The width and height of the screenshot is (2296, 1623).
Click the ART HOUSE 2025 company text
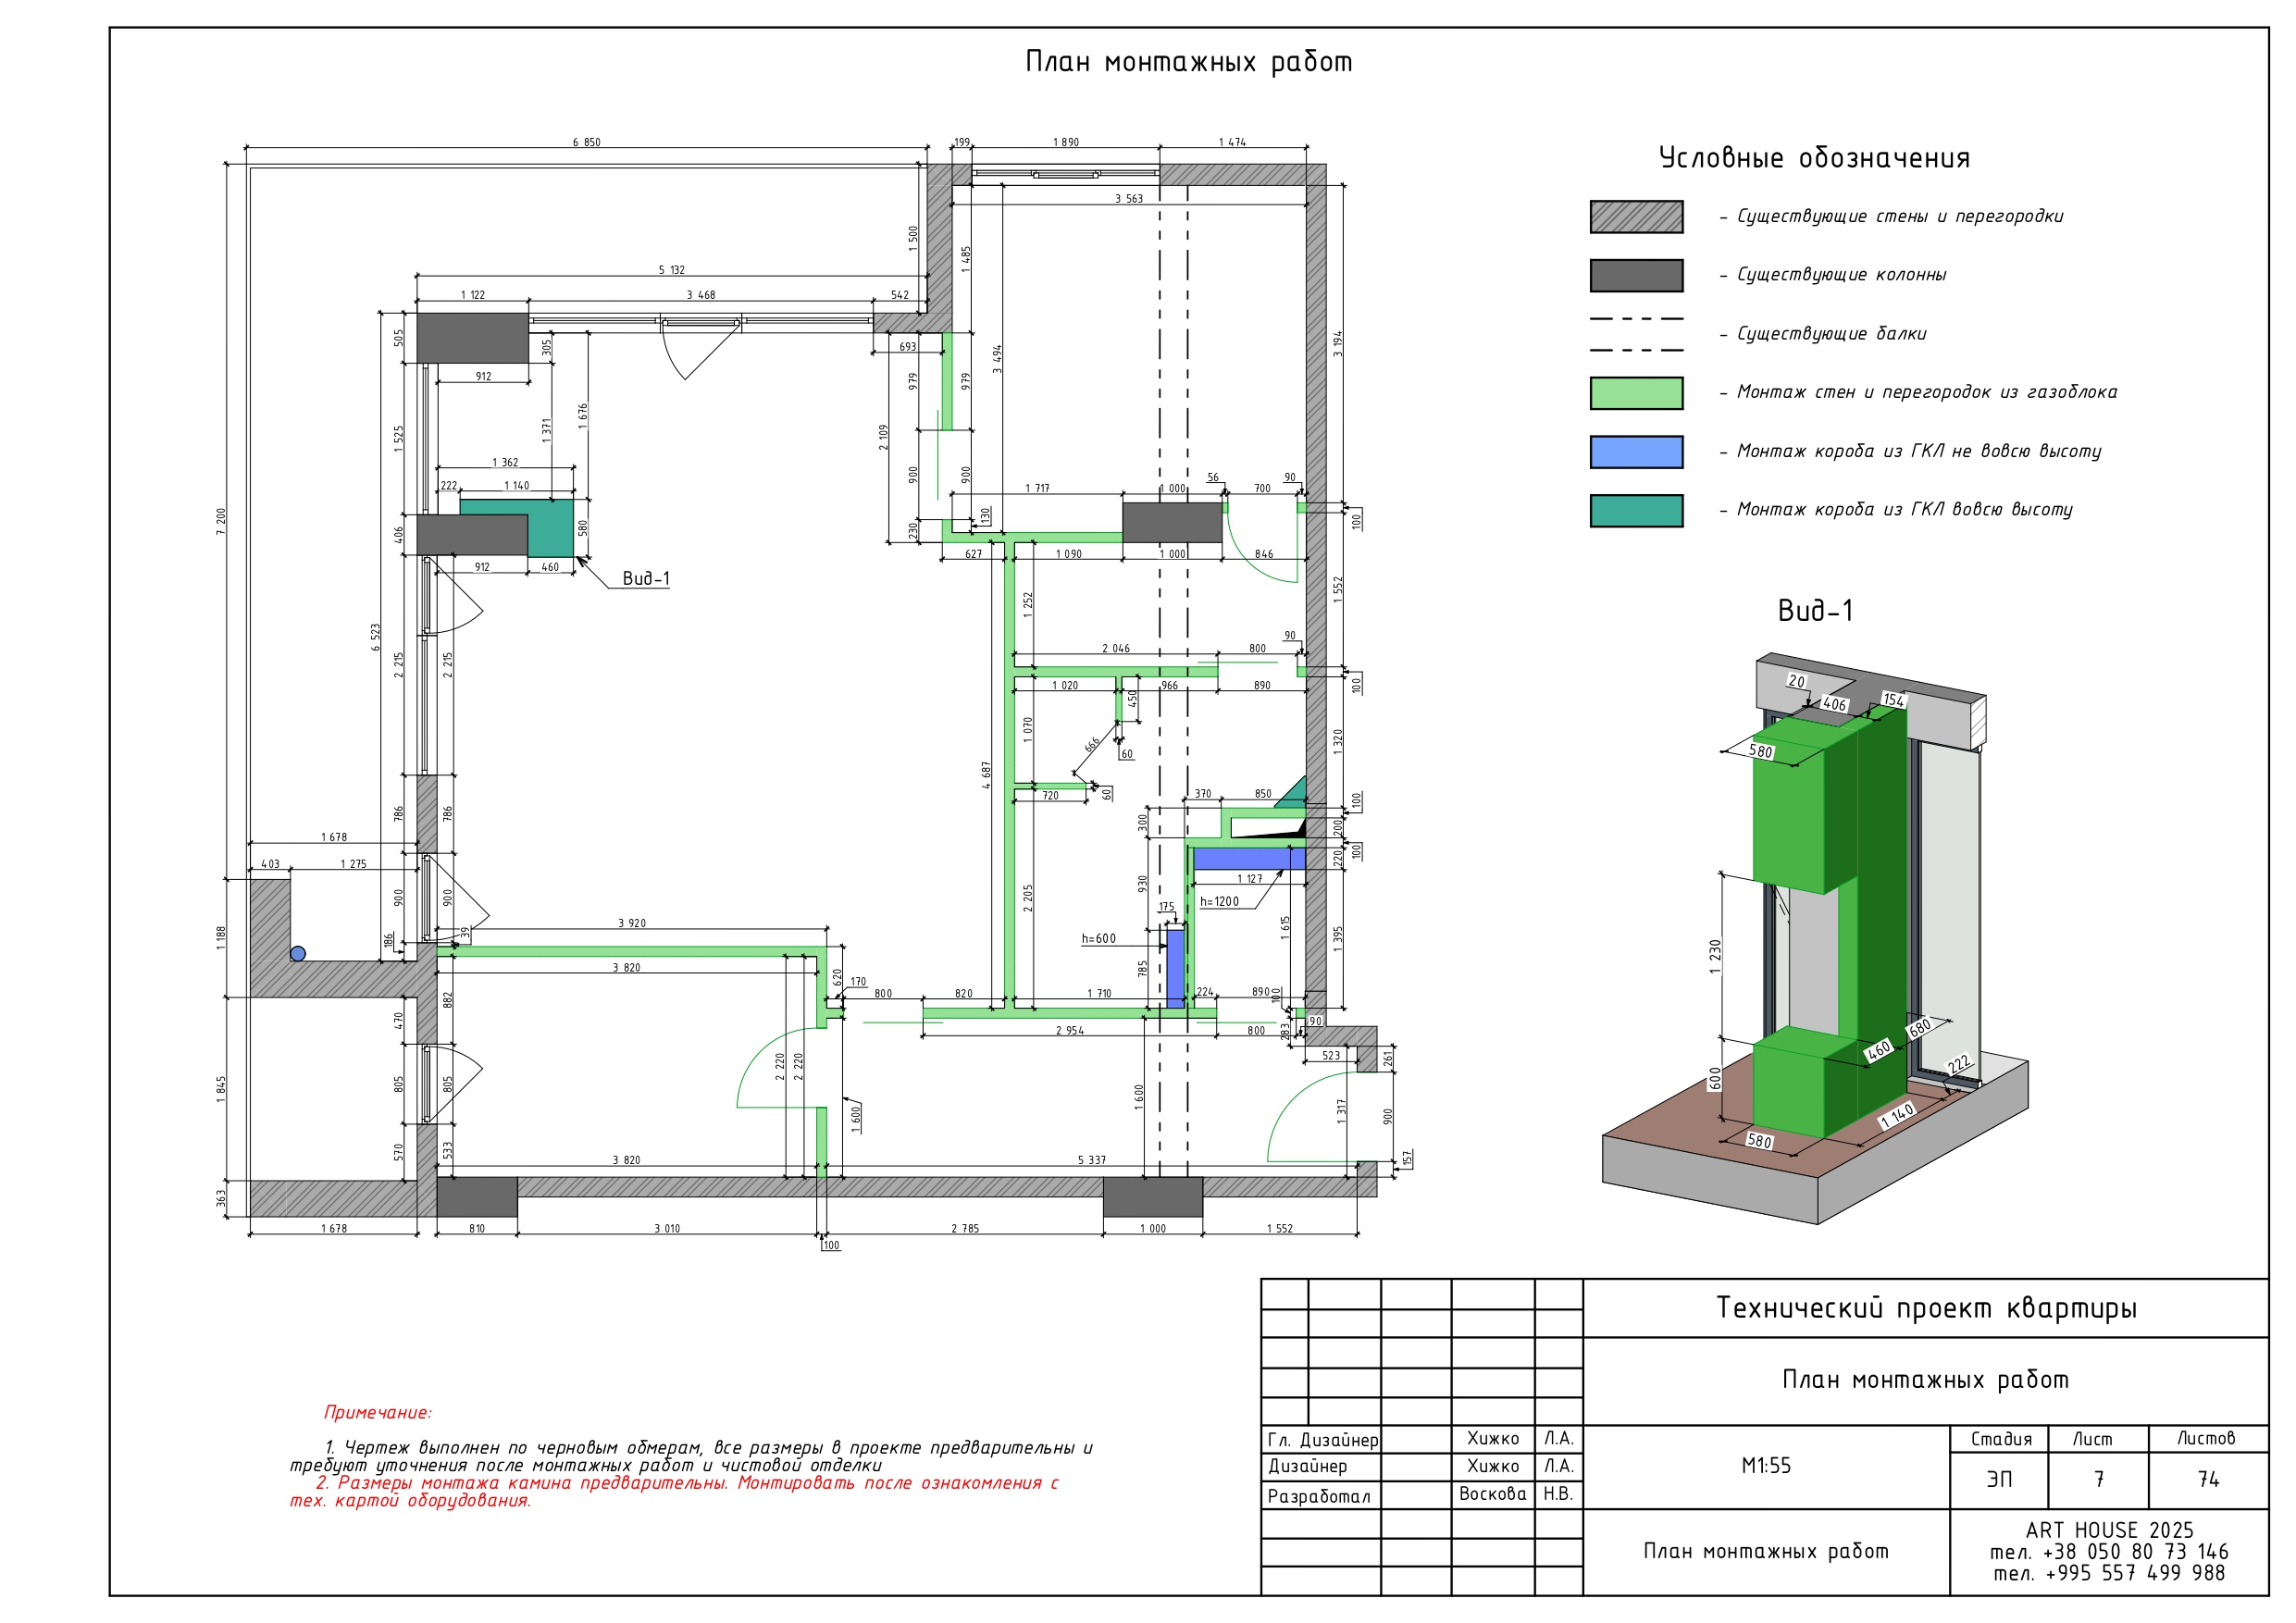point(2109,1531)
